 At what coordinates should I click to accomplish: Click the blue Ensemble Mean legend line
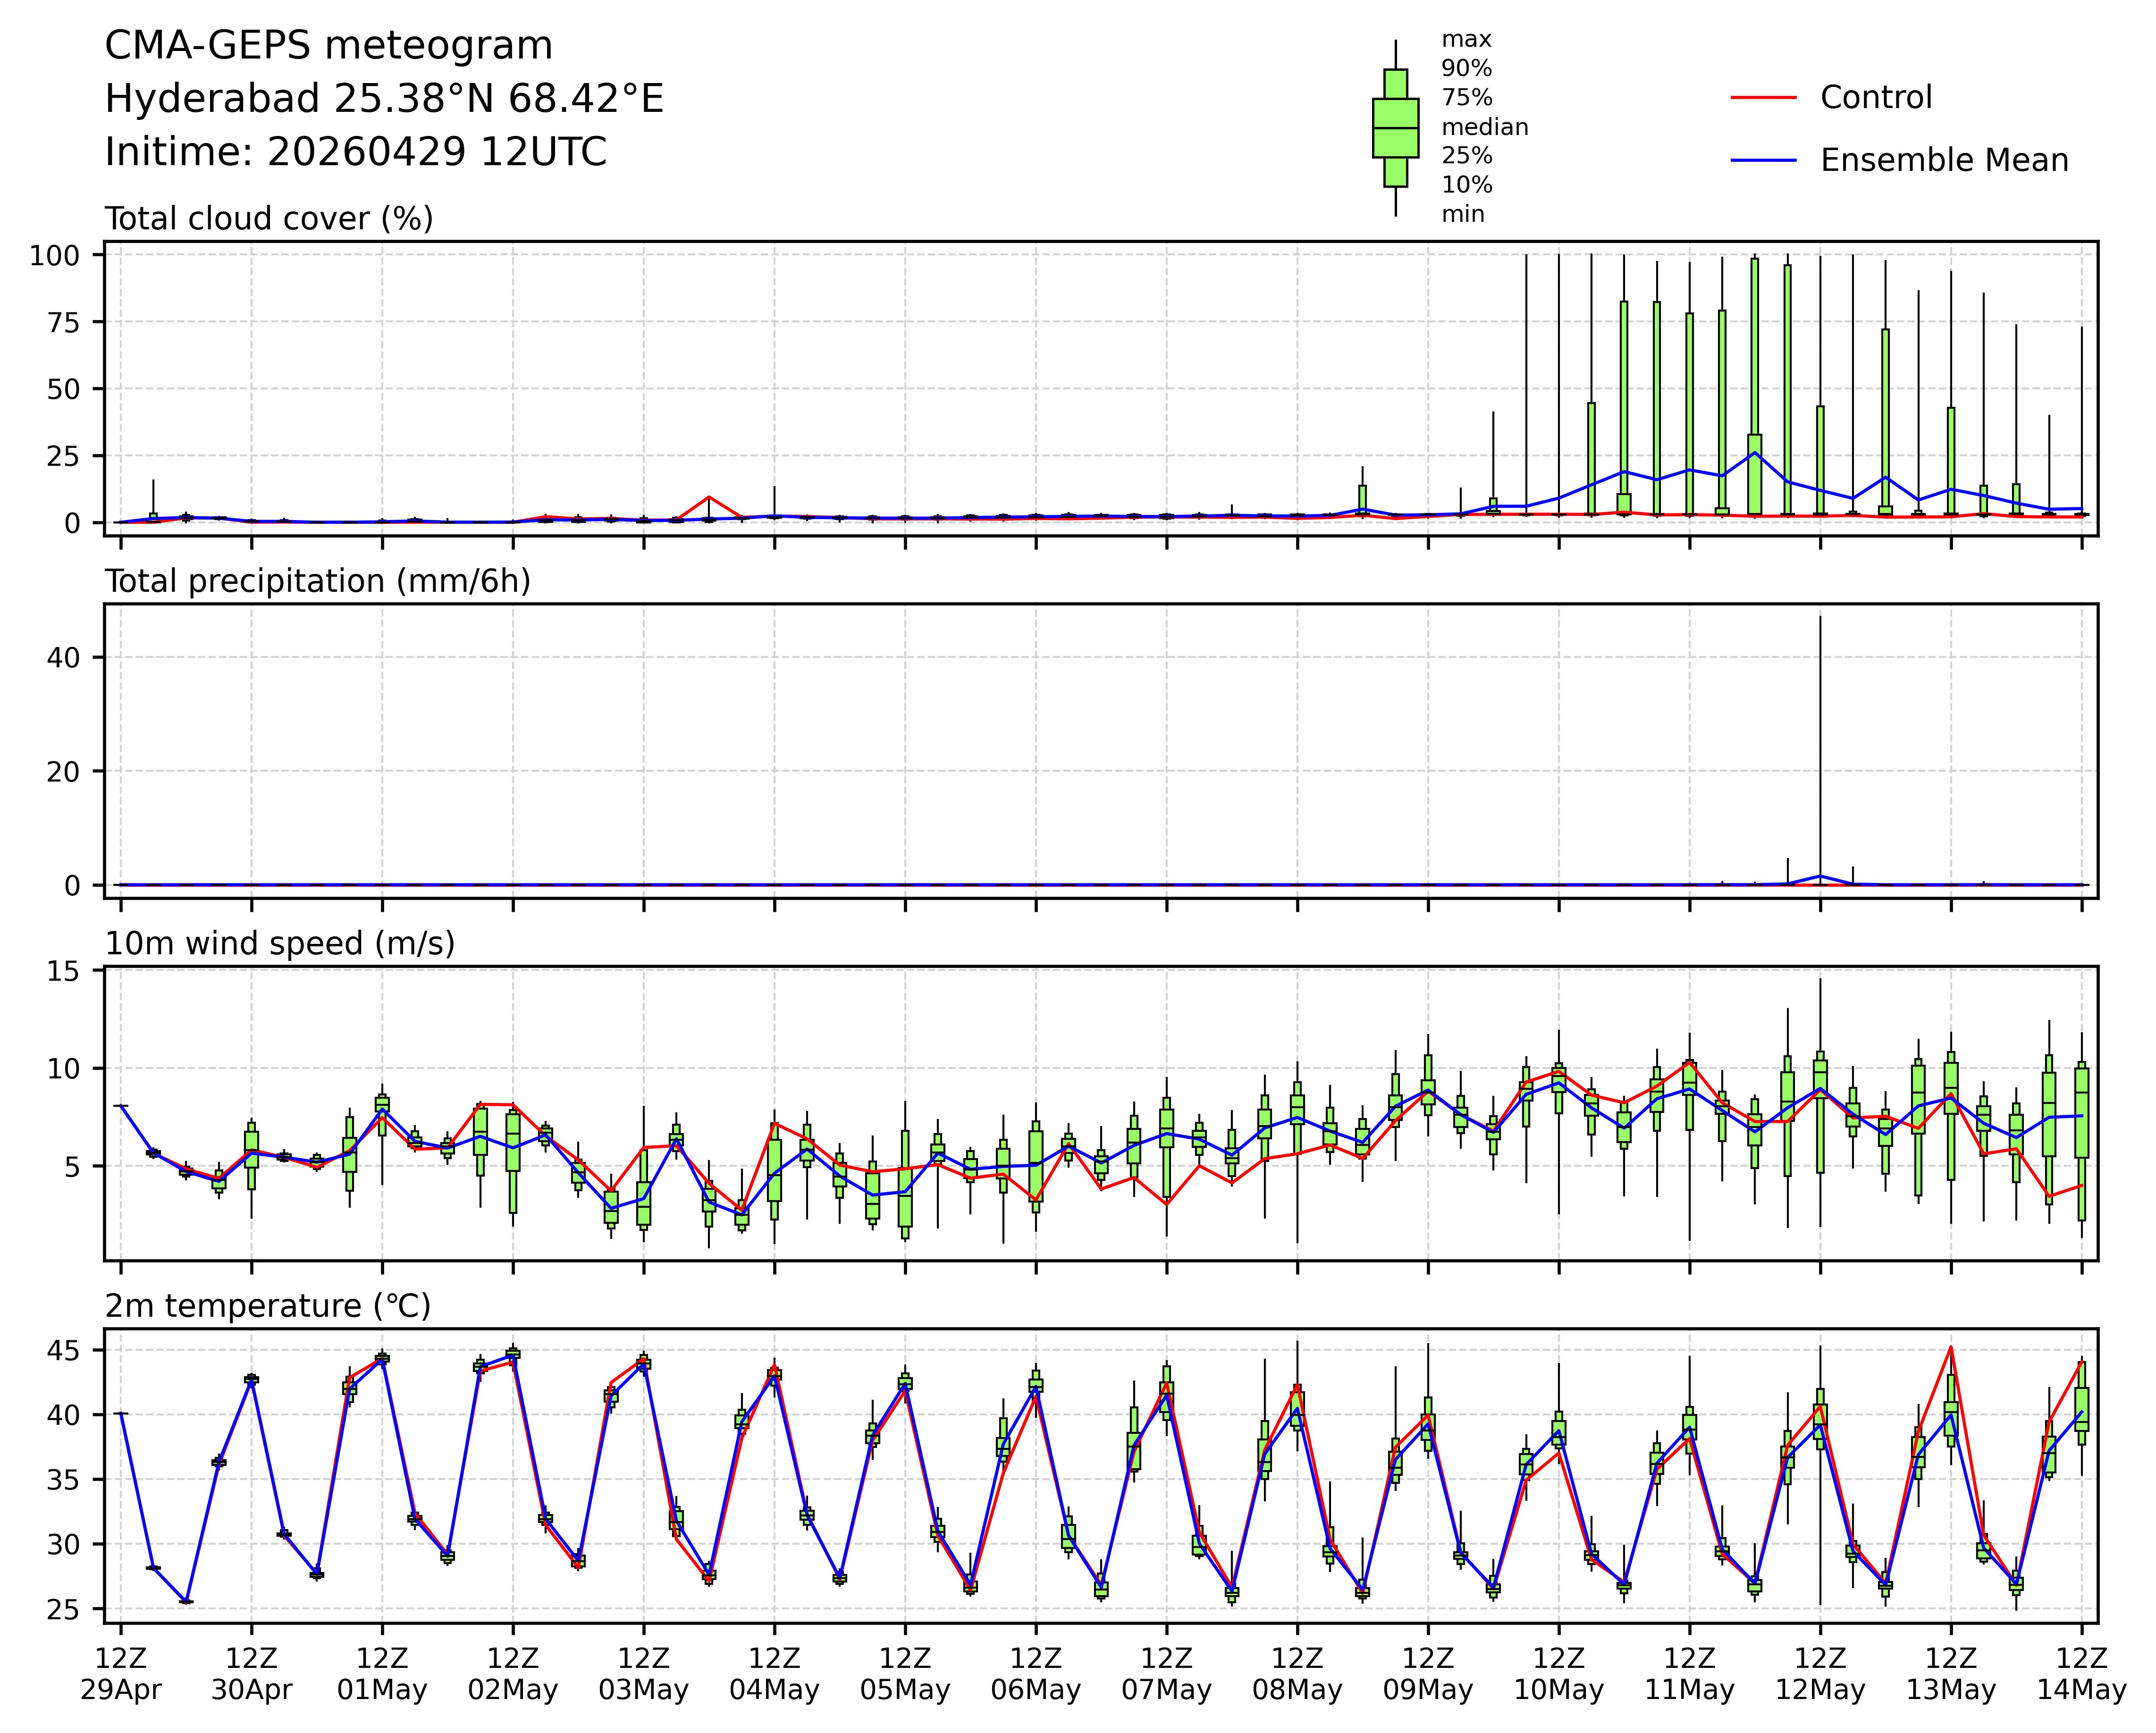tap(1763, 160)
